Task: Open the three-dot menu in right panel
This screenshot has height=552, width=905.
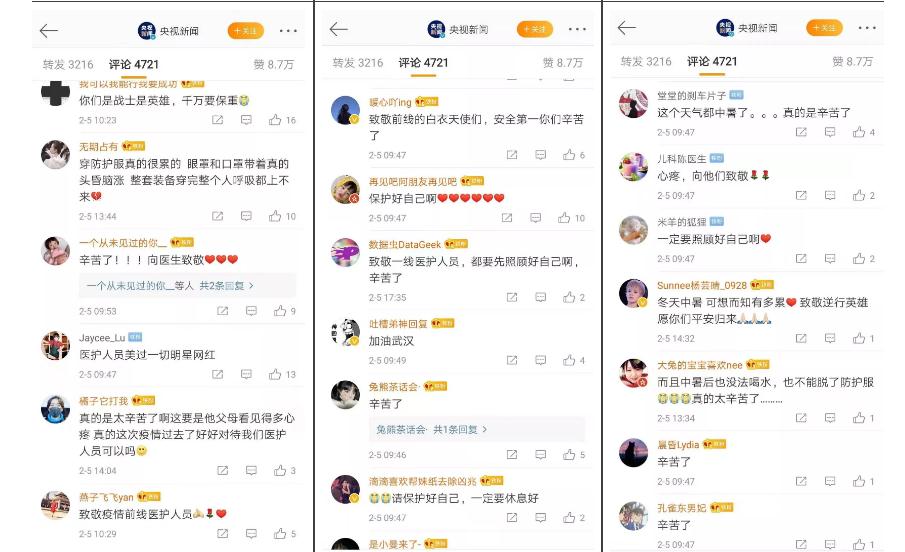Action: click(x=867, y=28)
